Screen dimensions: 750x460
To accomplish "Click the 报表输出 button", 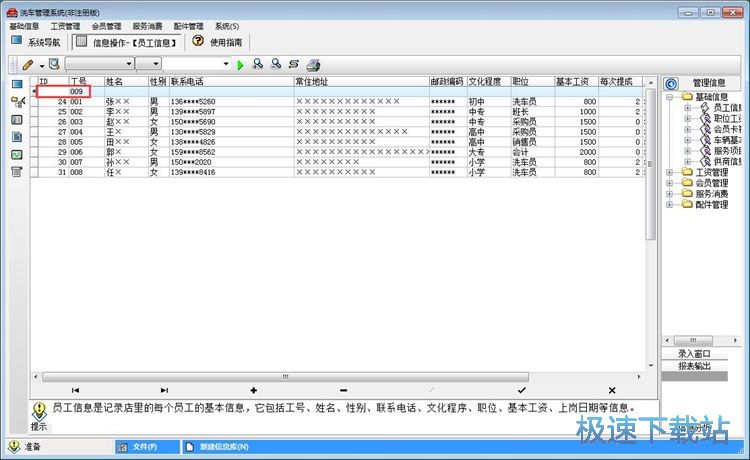I will [695, 366].
